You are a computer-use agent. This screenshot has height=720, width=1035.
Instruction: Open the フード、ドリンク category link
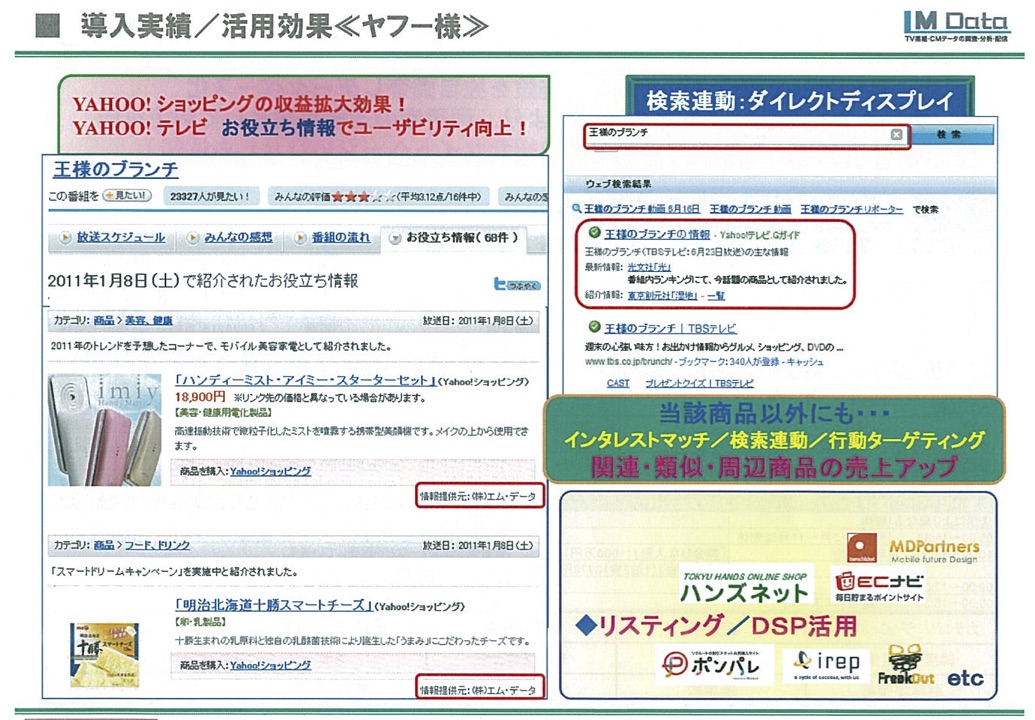(157, 545)
